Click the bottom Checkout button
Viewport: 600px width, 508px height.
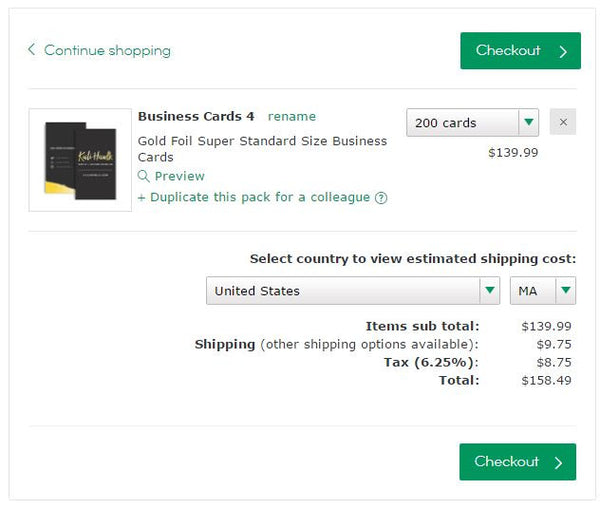tap(517, 462)
